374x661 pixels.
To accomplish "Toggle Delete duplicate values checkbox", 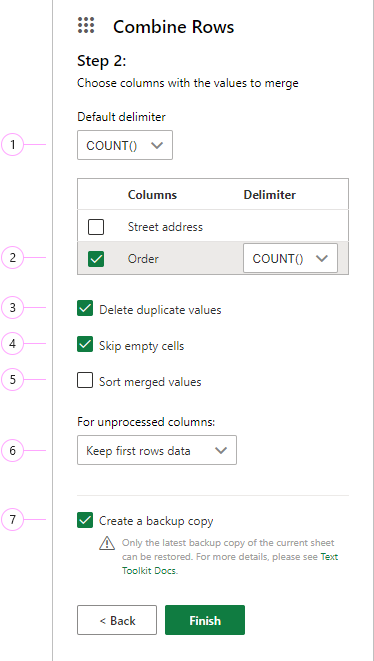I will [85, 309].
